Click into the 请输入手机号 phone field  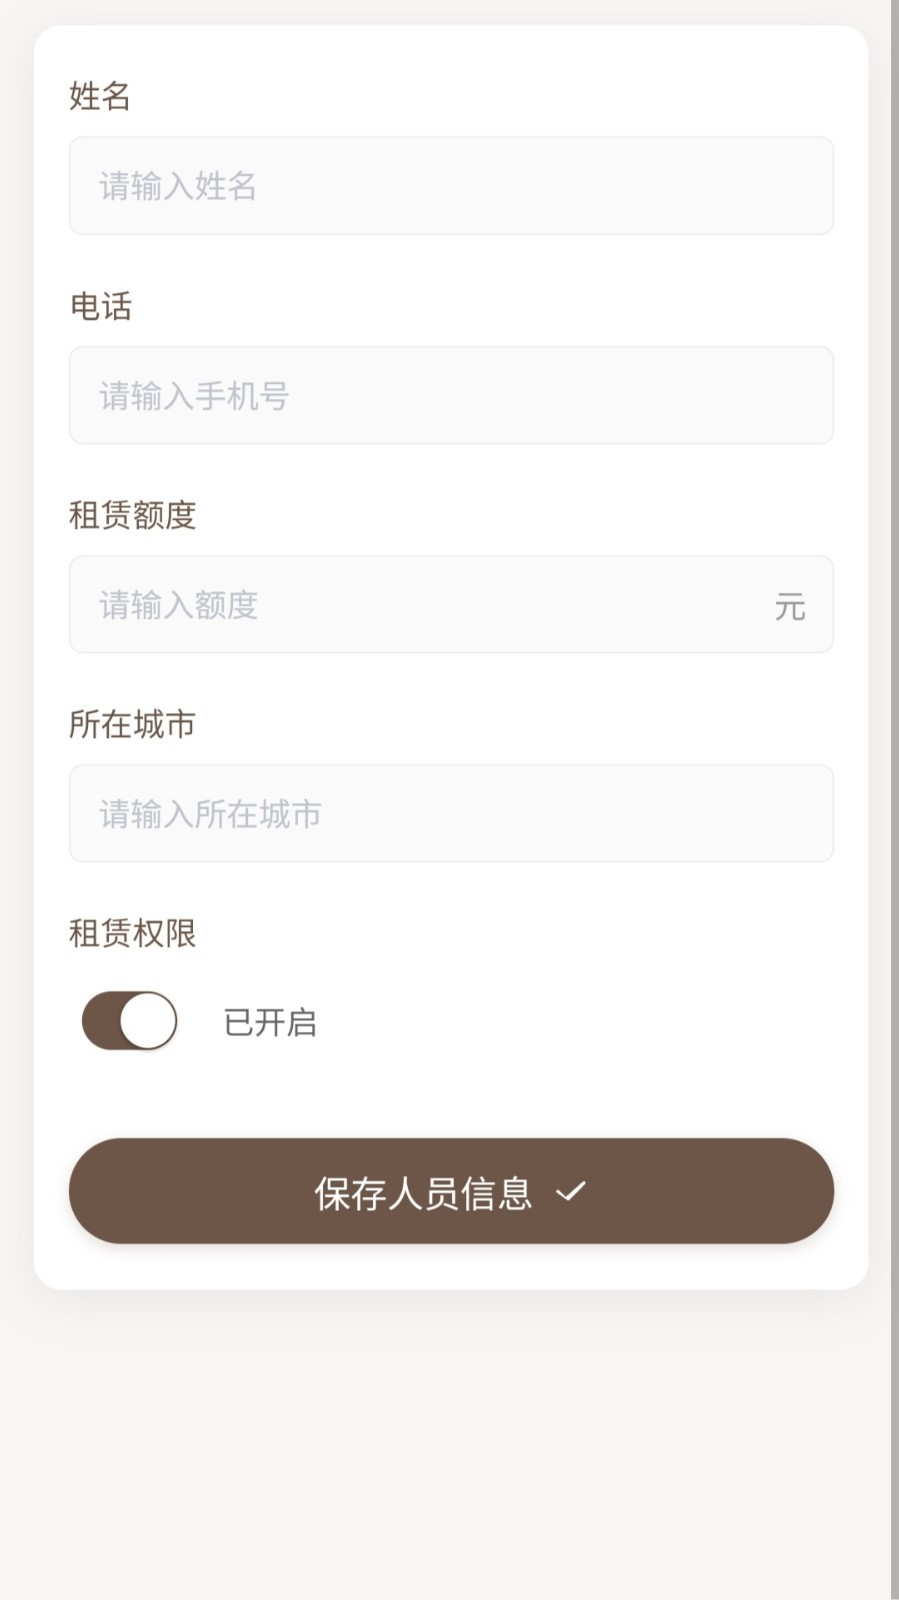coord(450,396)
